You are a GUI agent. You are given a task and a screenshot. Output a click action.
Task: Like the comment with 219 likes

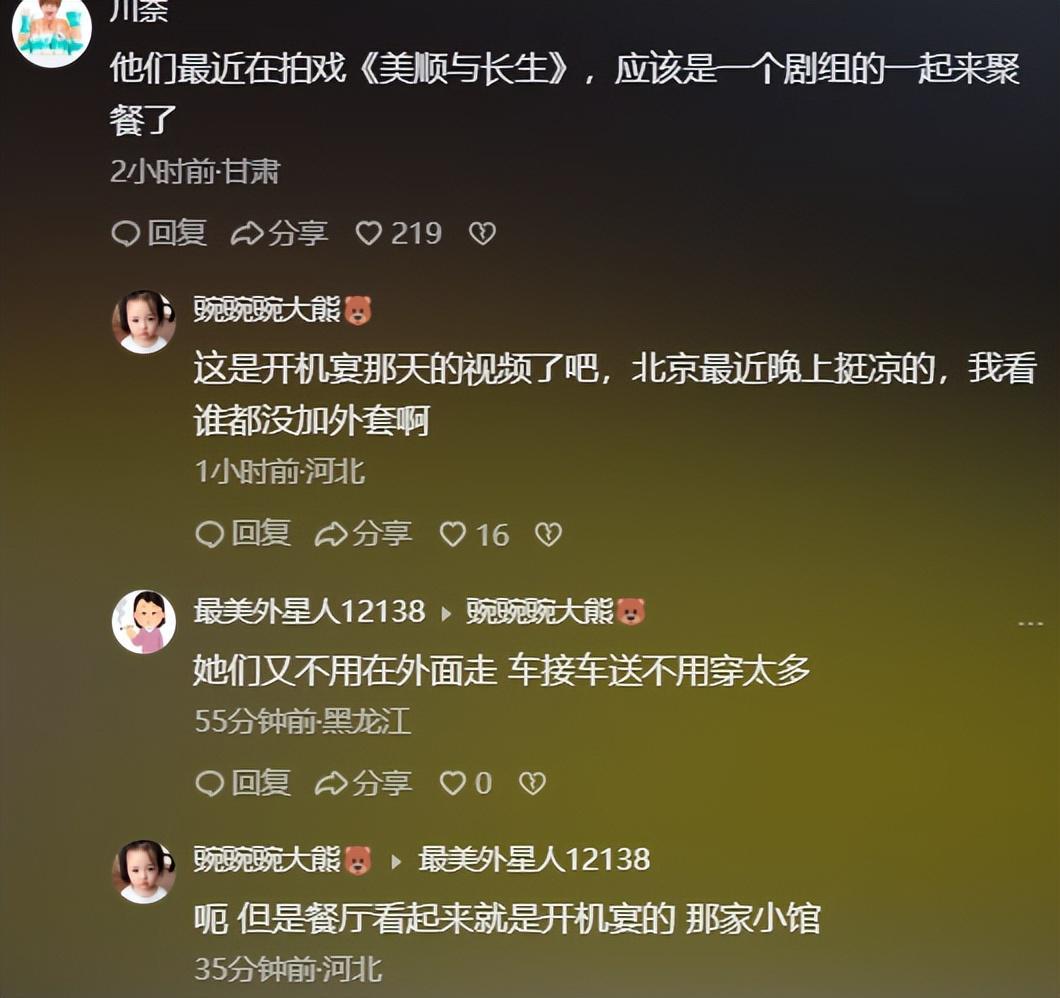click(x=398, y=233)
